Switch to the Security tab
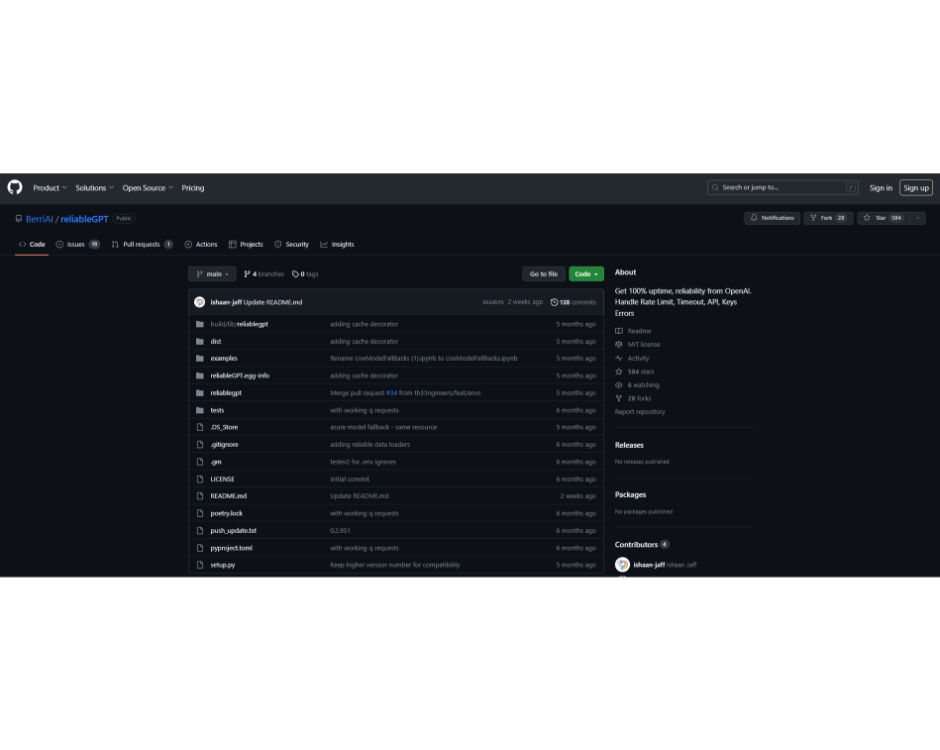Screen dimensions: 940x750 tap(291, 245)
